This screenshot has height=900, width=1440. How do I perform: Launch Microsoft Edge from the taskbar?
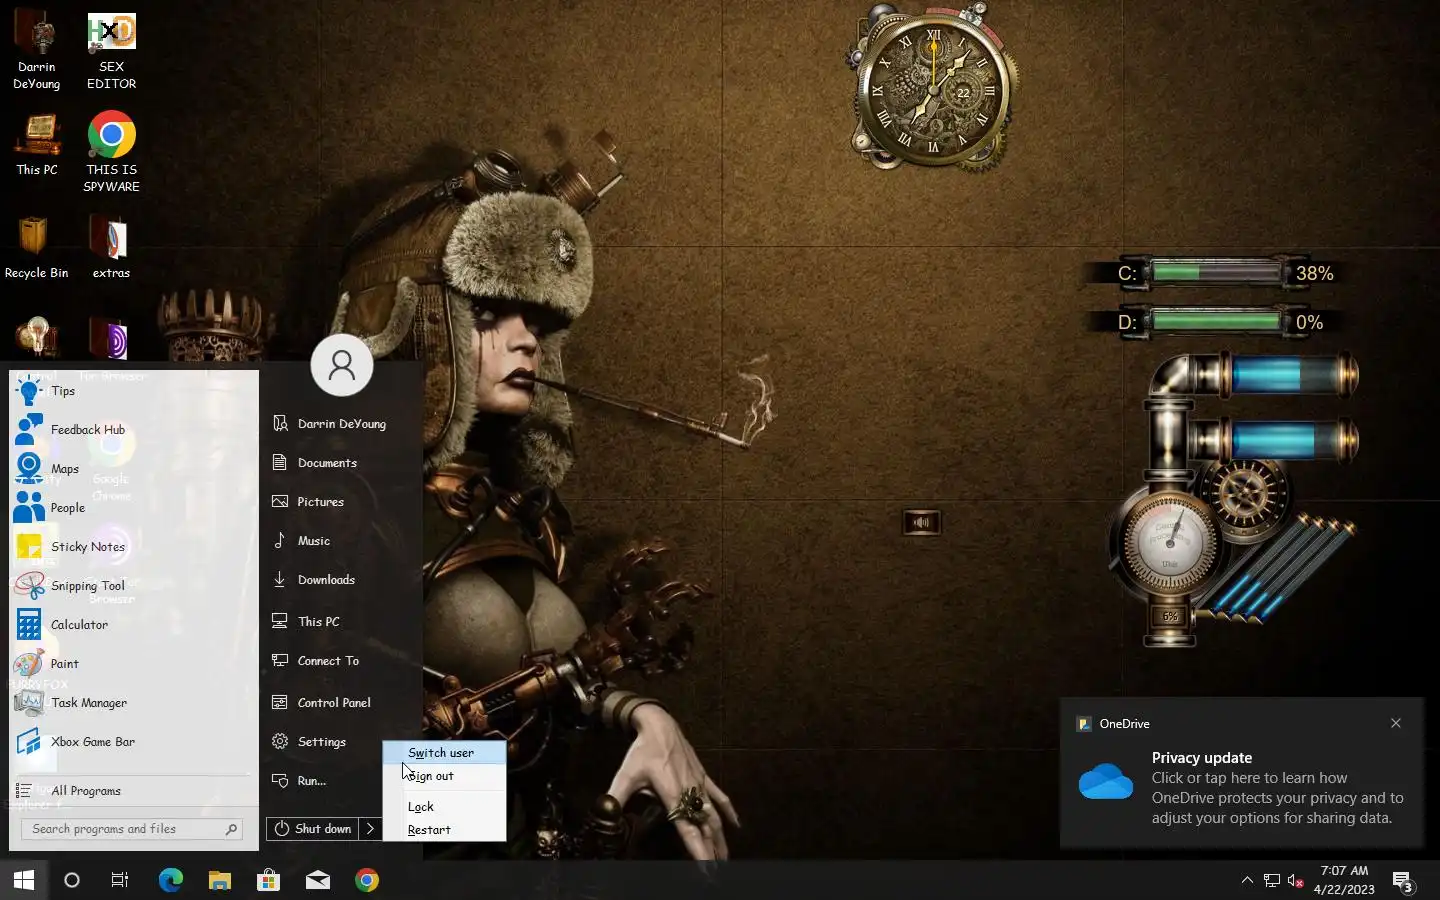(170, 880)
